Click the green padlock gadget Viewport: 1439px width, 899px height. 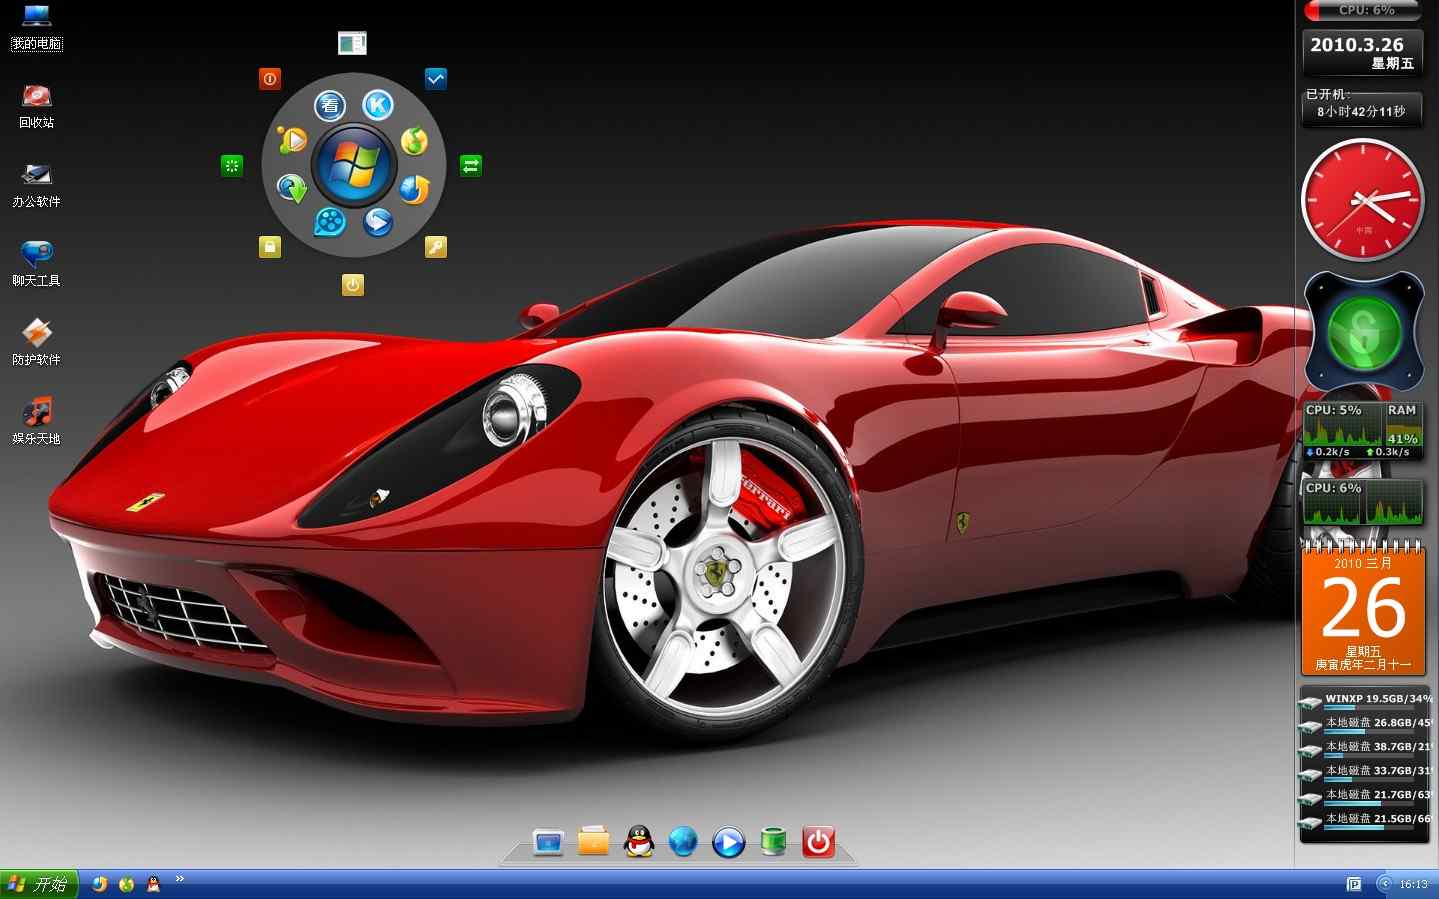1364,332
